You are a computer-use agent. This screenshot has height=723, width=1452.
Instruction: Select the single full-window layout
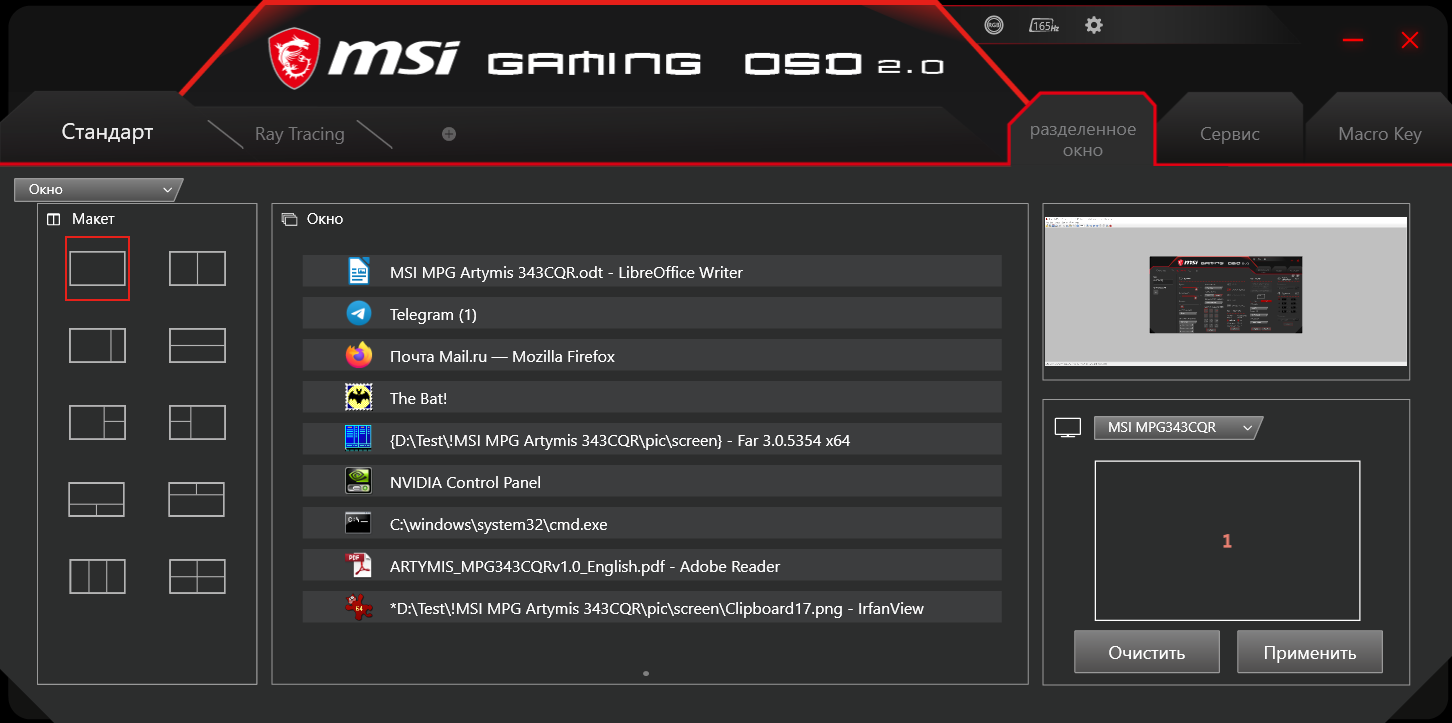coord(97,268)
